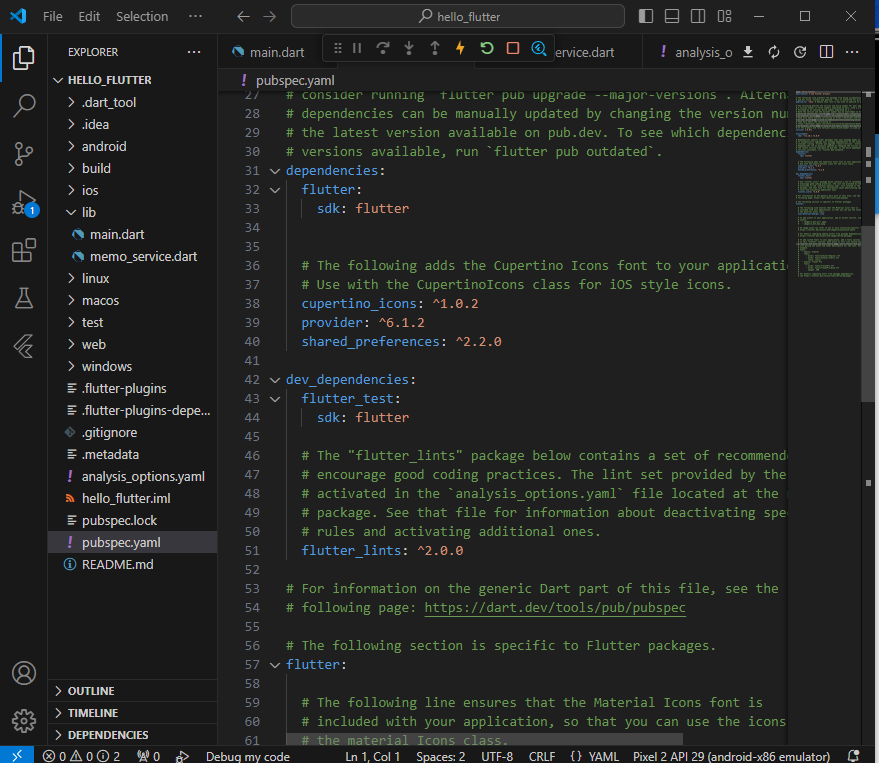
Task: Open the Testing flask icon
Action: point(24,298)
